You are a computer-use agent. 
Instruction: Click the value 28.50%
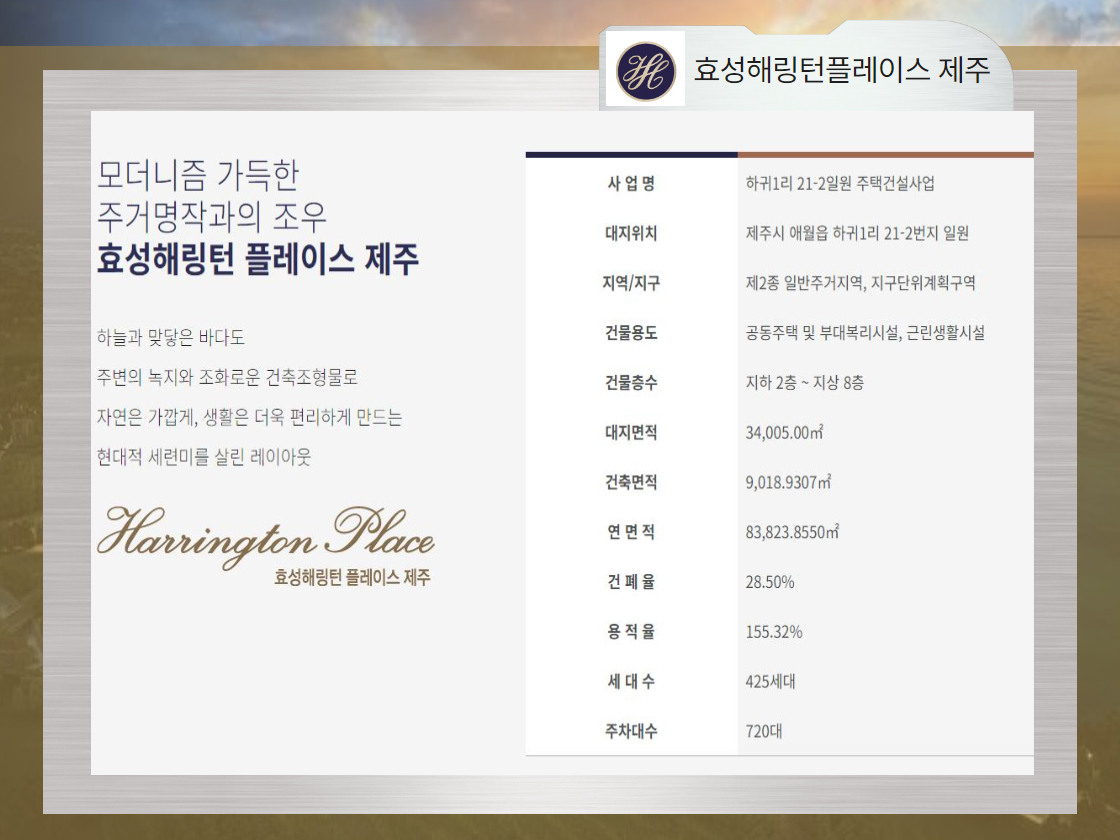770,582
